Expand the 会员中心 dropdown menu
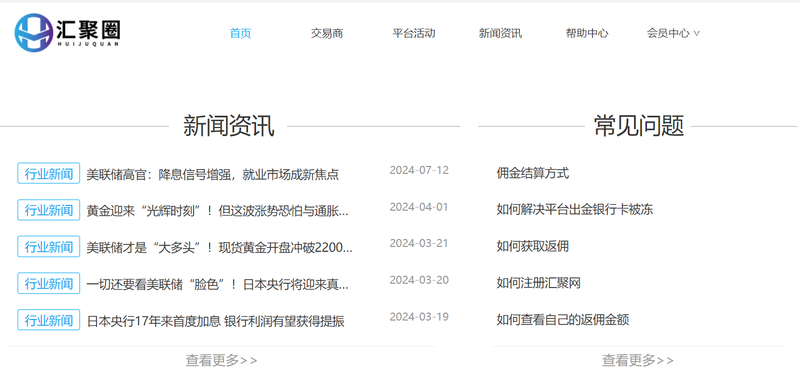800x375 pixels. (x=673, y=34)
